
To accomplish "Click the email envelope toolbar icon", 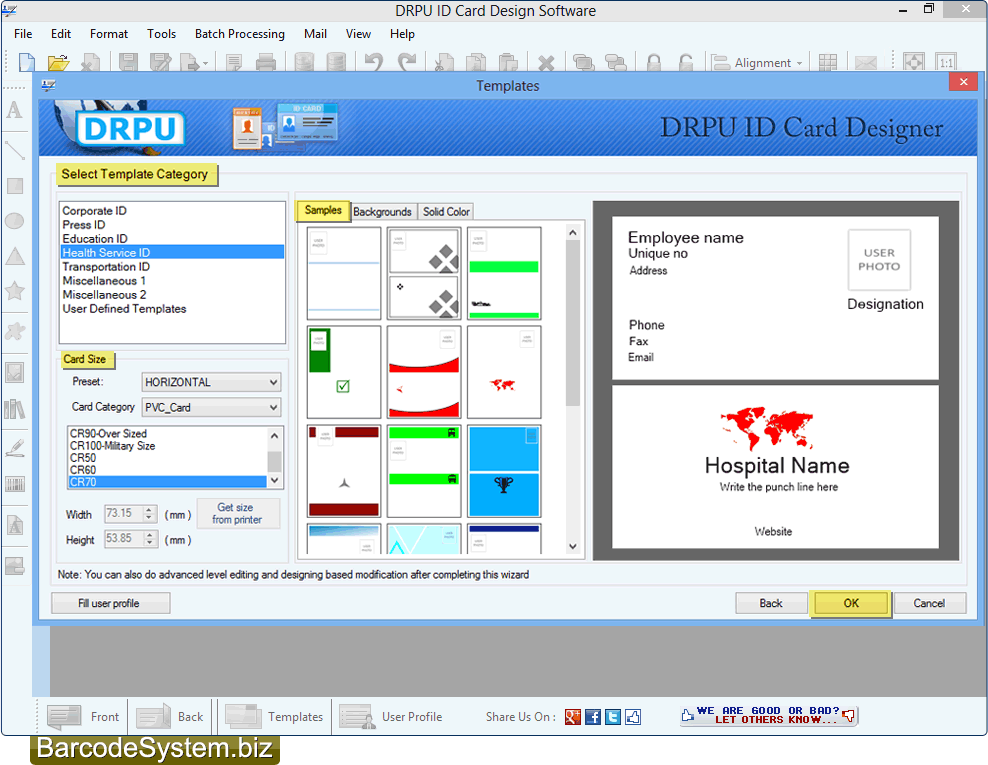I will tap(865, 62).
